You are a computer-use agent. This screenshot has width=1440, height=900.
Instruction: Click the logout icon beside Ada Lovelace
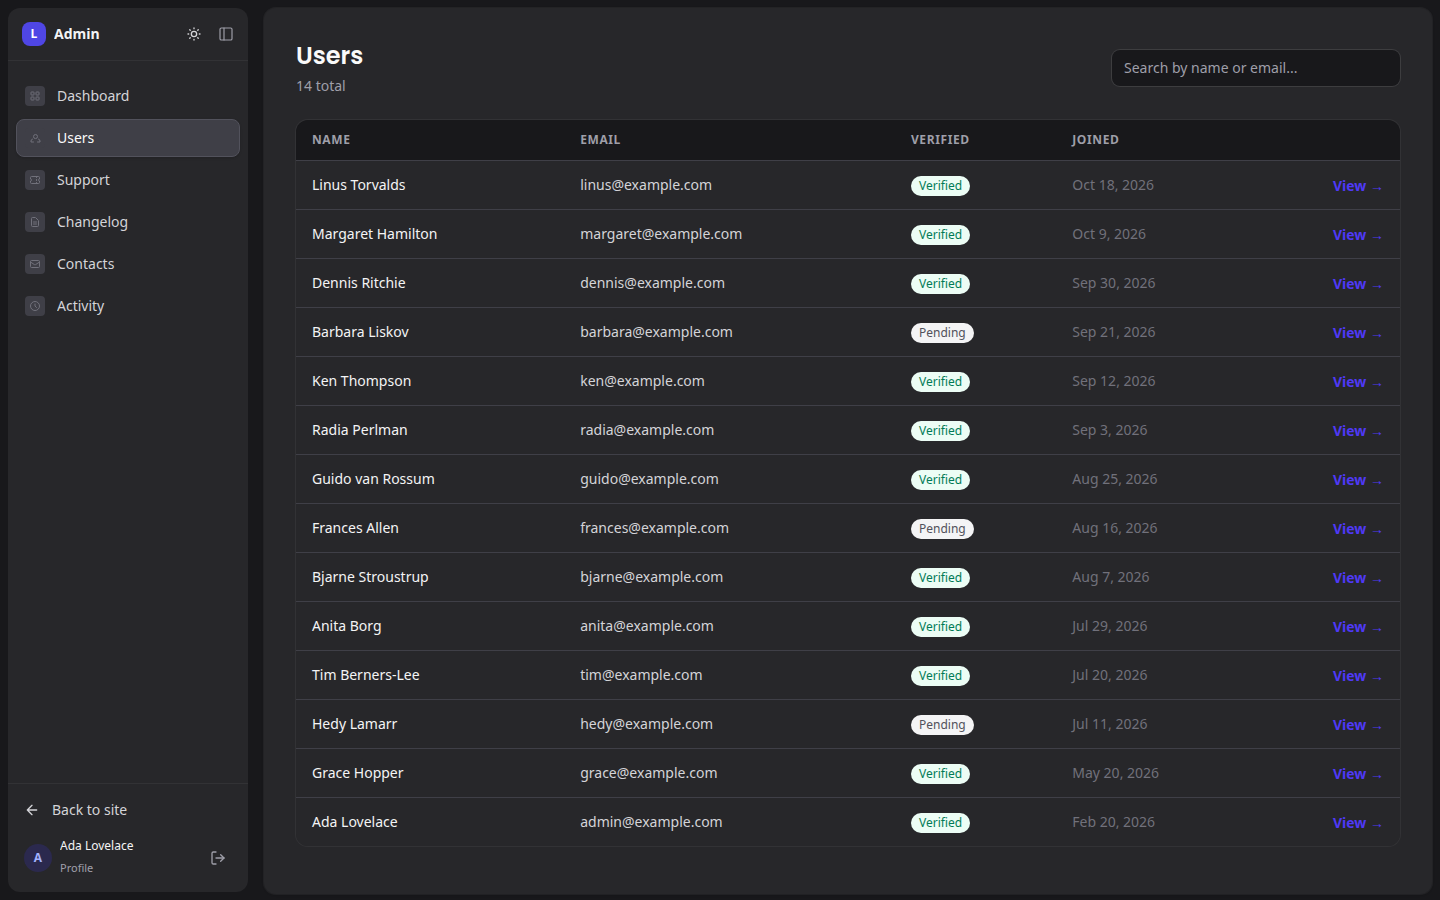218,858
